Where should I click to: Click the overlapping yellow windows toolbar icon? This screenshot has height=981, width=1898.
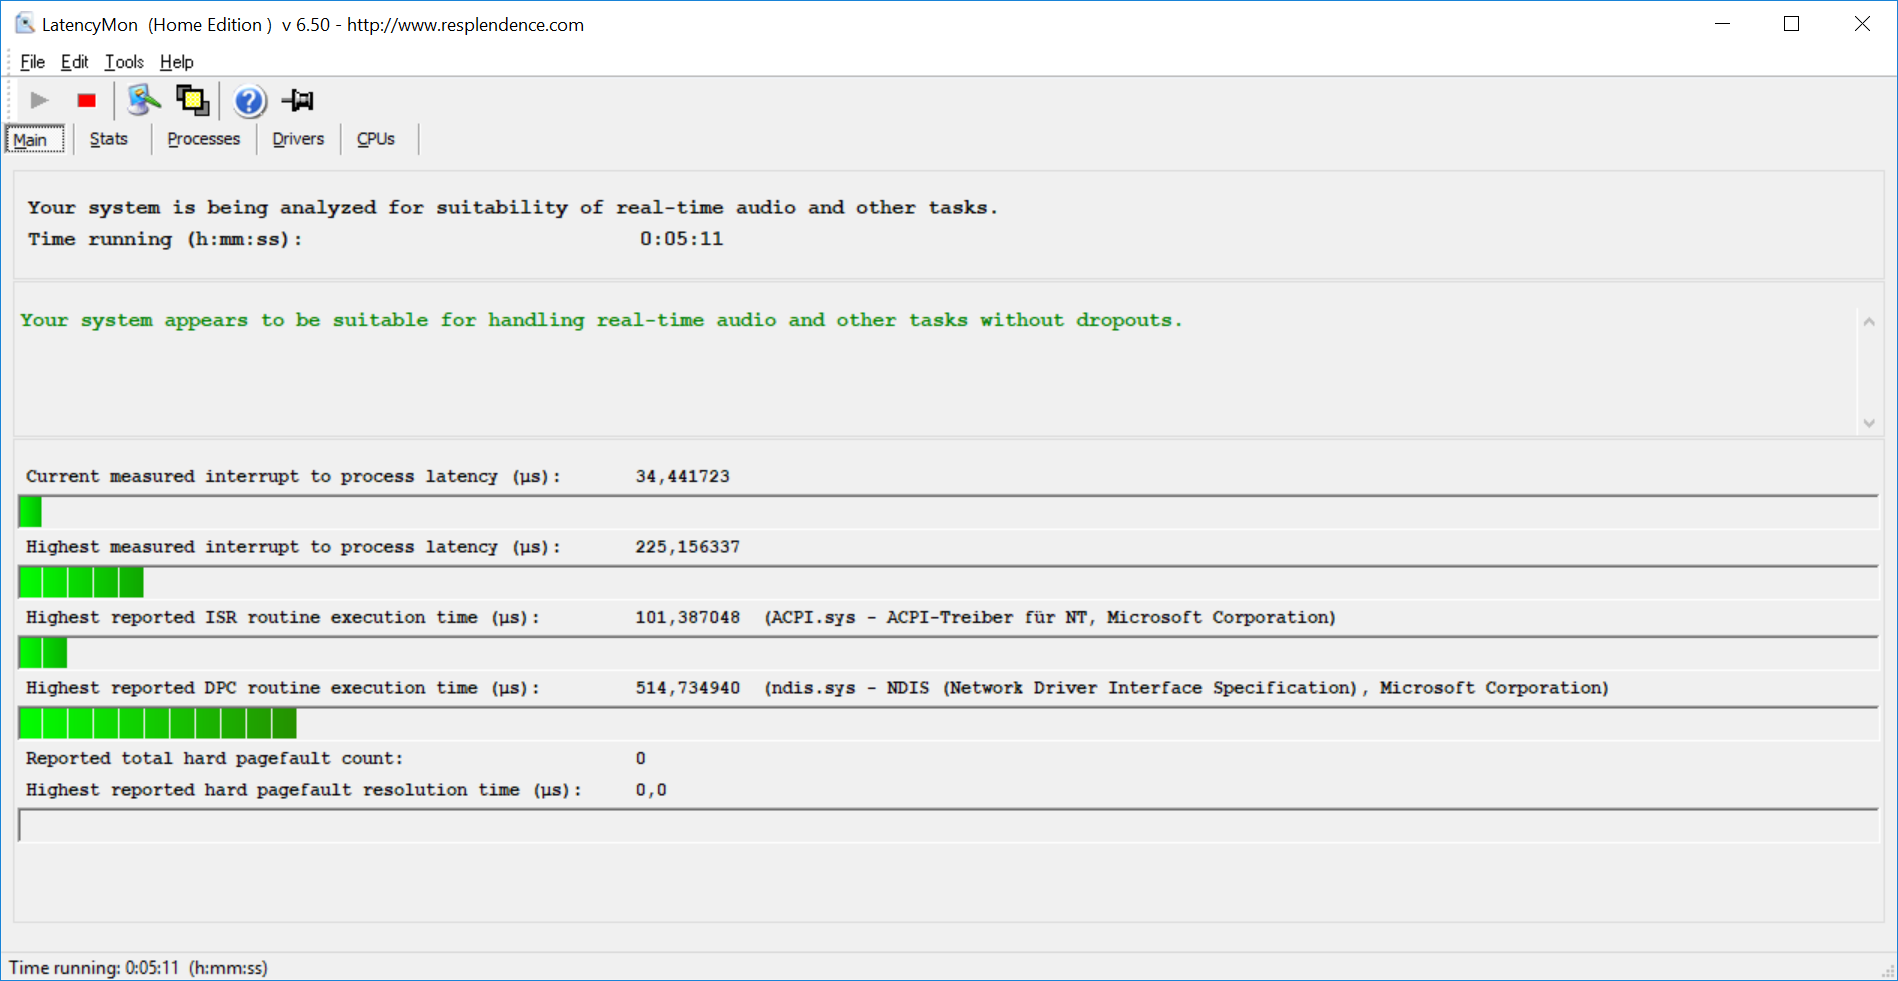click(x=192, y=100)
